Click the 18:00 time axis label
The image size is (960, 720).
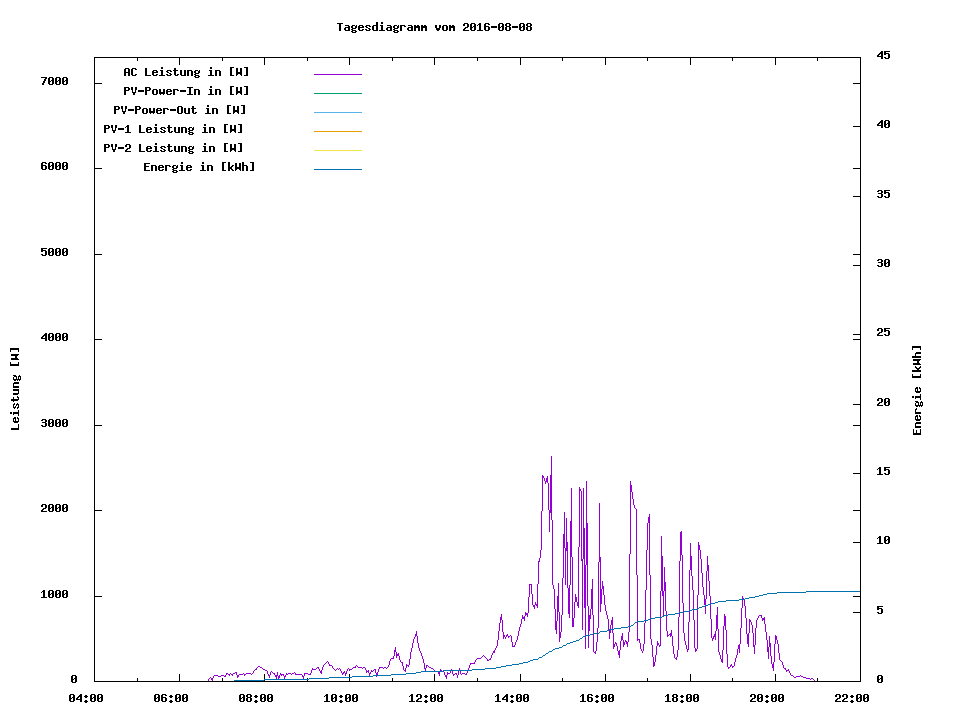pos(682,698)
